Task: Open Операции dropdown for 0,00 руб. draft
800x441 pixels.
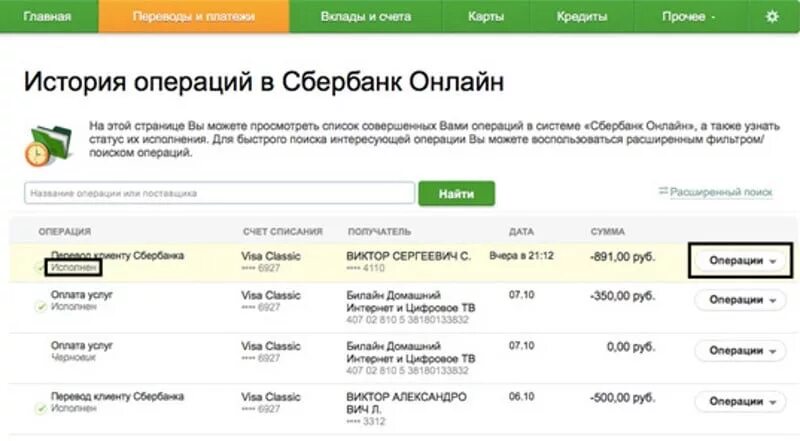Action: point(741,351)
